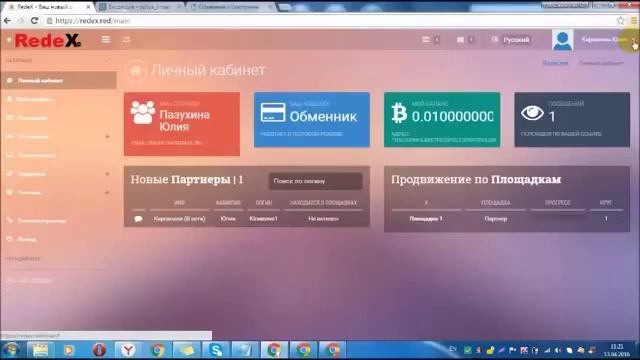Viewport: 640px width, 360px height.
Task: Click the dark visits card showing 1
Action: pyautogui.click(x=572, y=120)
